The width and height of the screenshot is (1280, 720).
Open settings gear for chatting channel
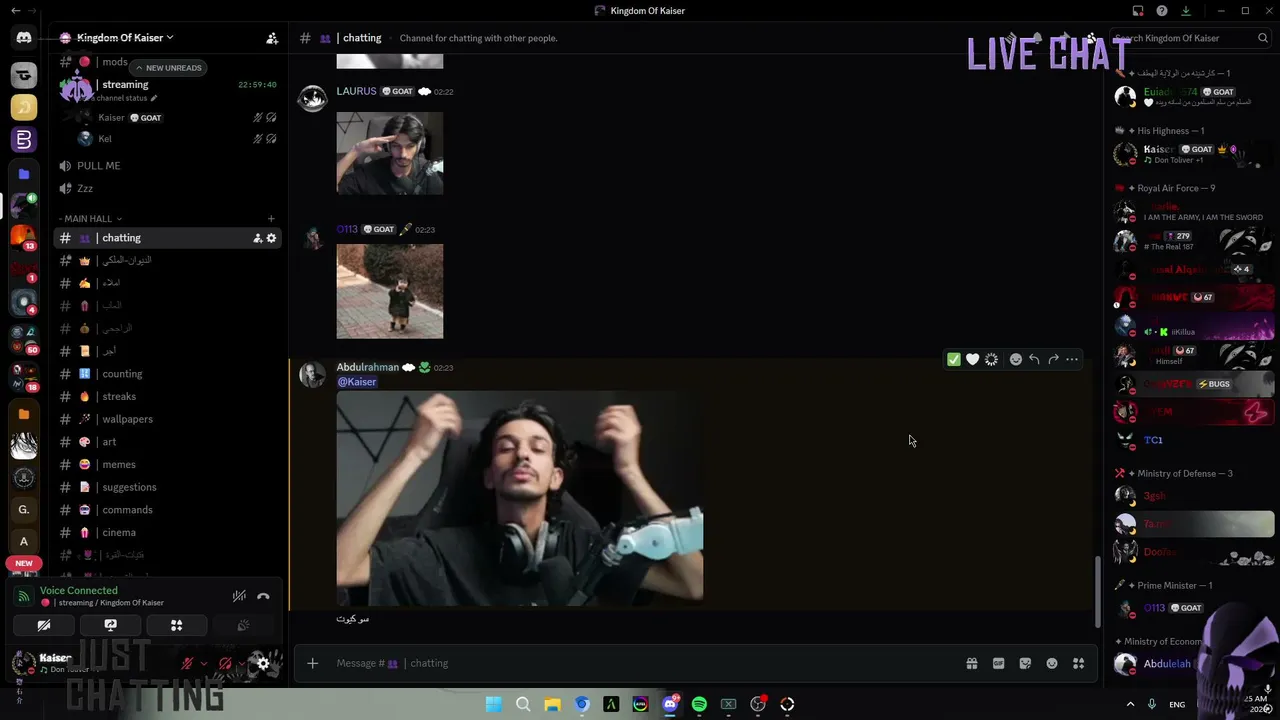[271, 238]
